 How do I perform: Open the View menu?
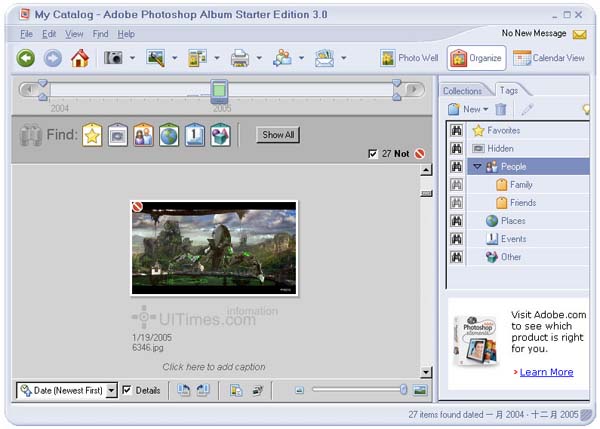(74, 34)
